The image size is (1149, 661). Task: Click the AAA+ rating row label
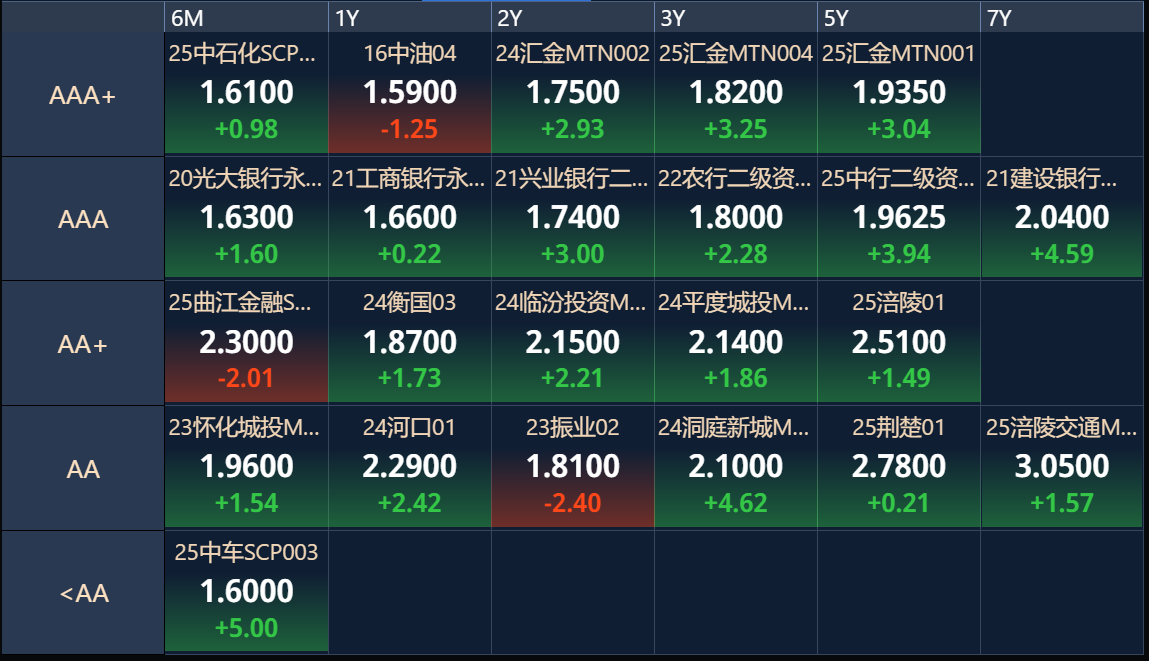(83, 95)
